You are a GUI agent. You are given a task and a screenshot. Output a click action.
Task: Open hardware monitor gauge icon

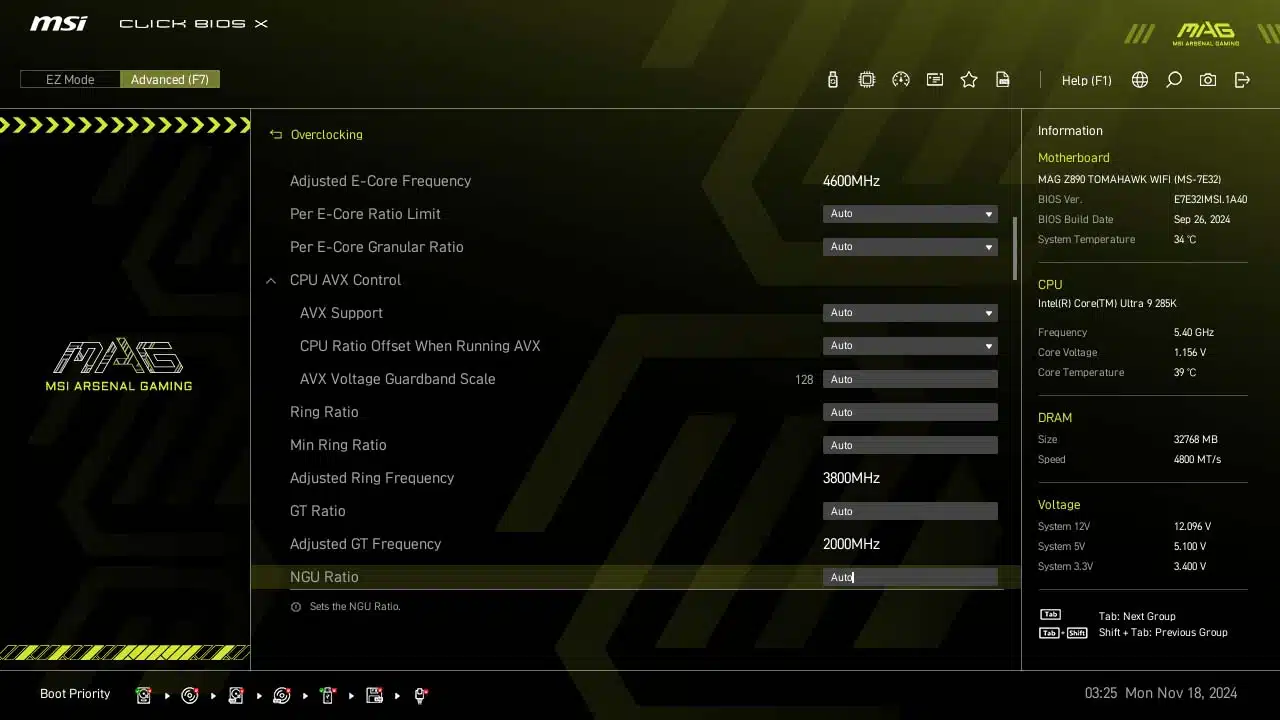[901, 80]
